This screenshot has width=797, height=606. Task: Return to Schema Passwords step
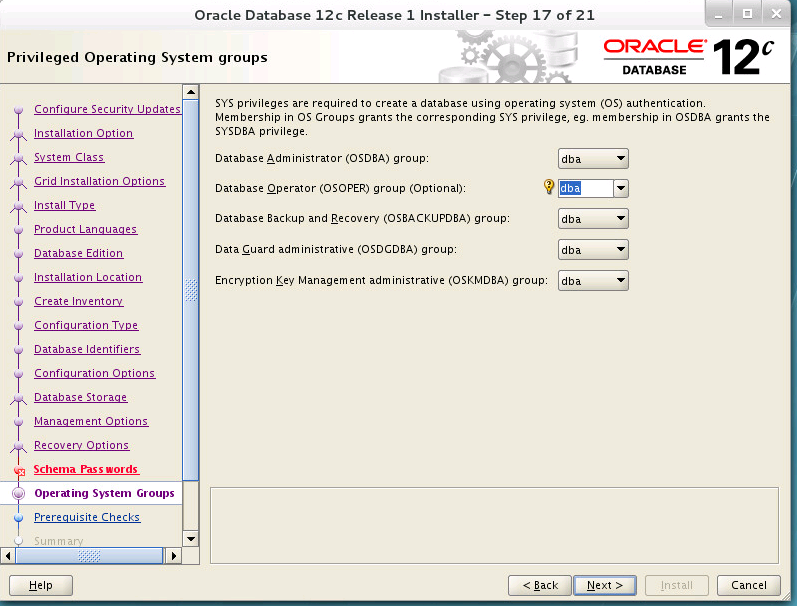(86, 469)
